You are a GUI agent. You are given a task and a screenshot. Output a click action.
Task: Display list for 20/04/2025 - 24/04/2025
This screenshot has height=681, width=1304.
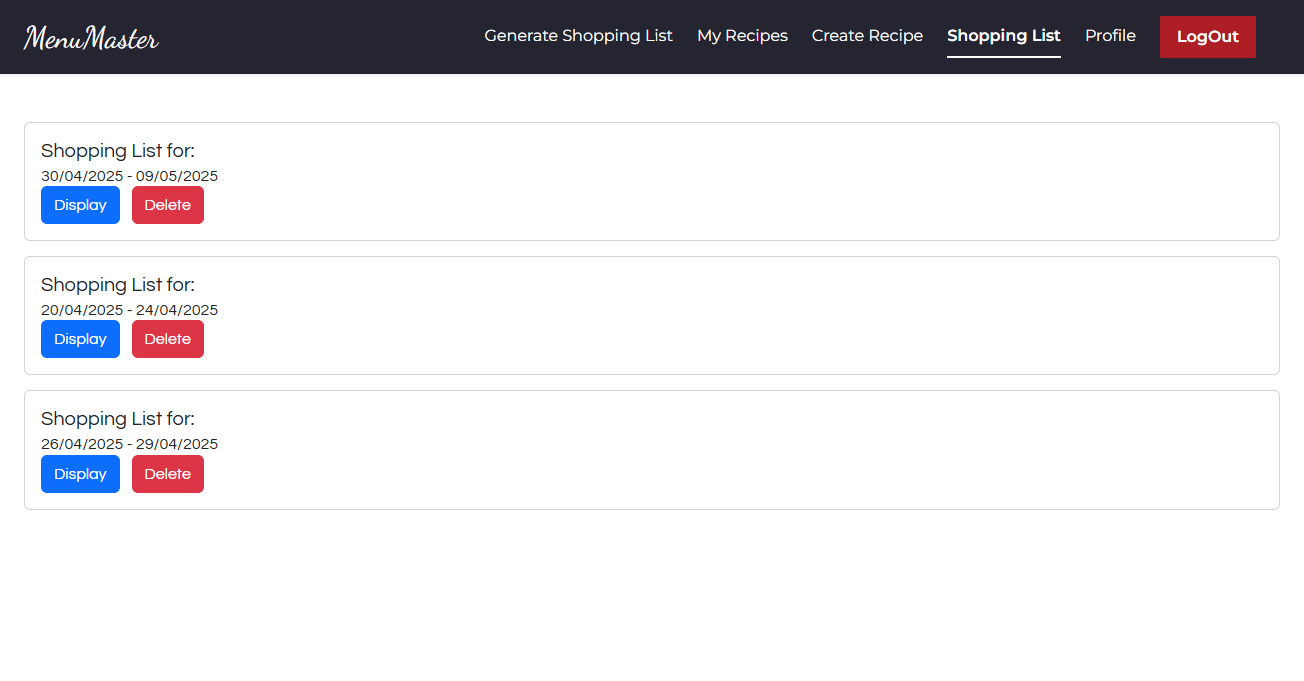point(80,339)
